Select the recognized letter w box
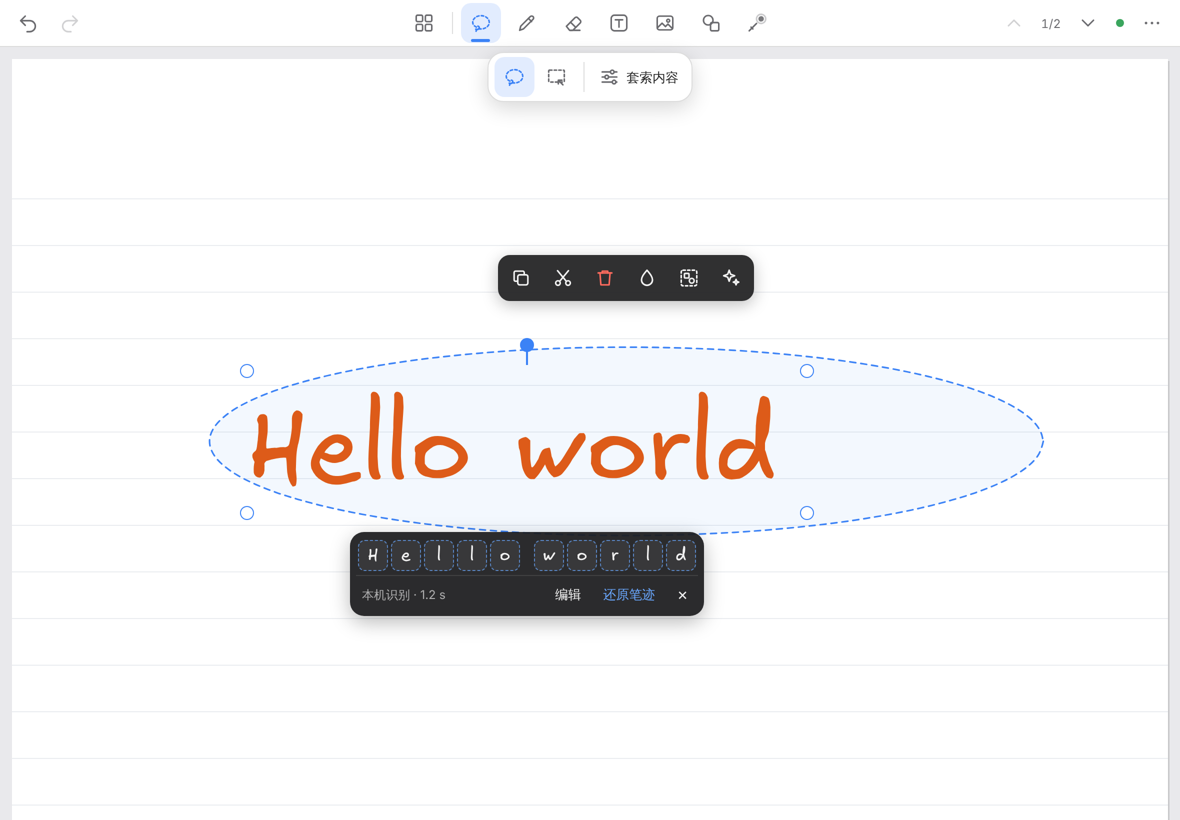The width and height of the screenshot is (1180, 820). (549, 555)
